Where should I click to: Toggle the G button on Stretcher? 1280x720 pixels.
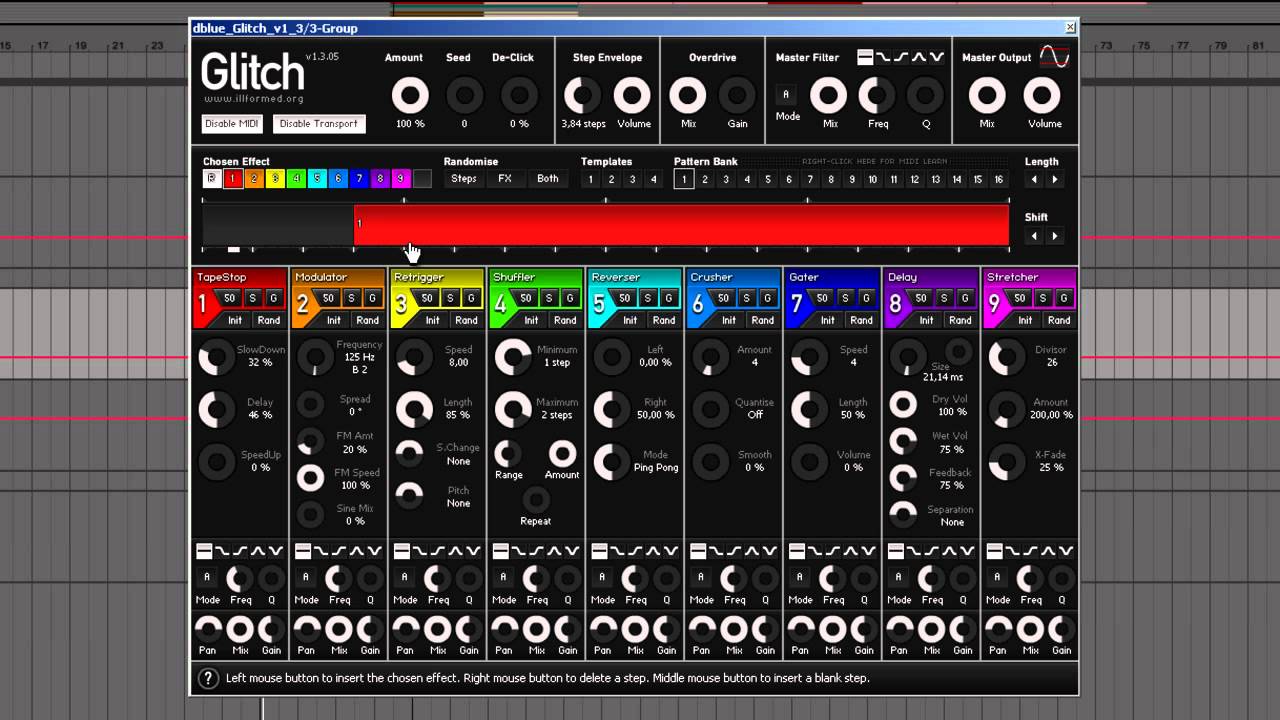pyautogui.click(x=1064, y=298)
